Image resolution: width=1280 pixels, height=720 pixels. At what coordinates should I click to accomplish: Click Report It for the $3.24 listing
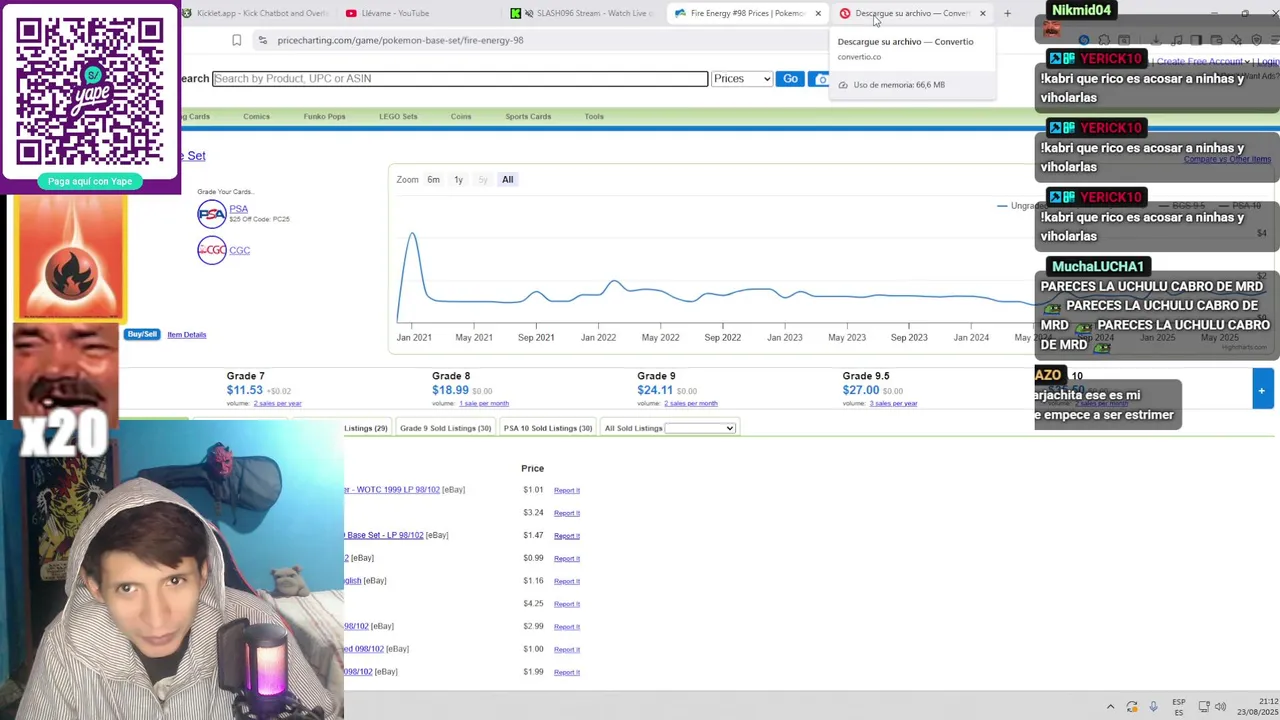coord(567,513)
